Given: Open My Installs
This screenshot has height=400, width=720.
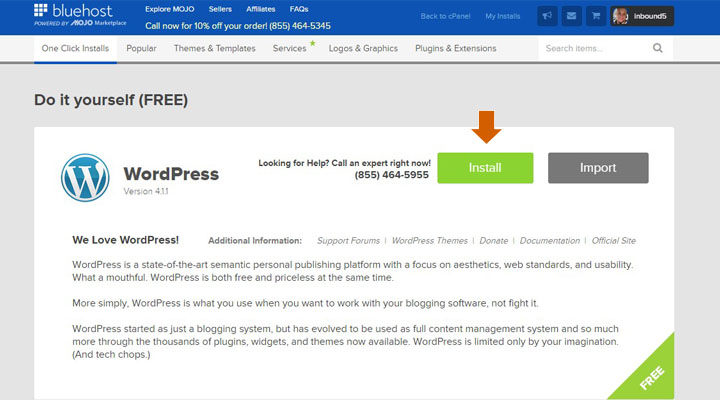Looking at the screenshot, I should point(502,16).
